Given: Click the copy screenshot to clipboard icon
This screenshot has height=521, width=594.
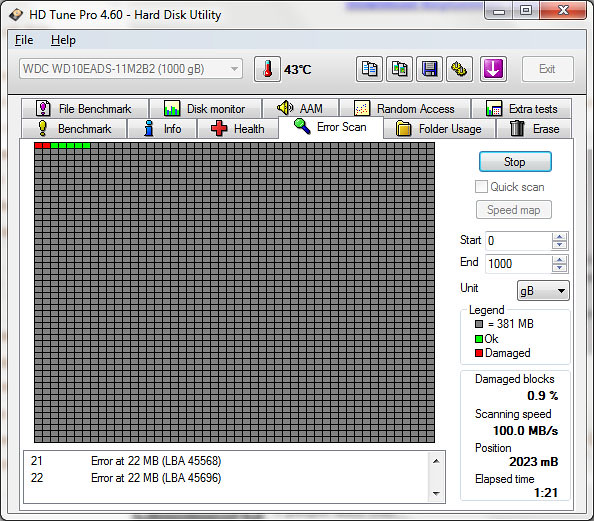Looking at the screenshot, I should [x=399, y=69].
